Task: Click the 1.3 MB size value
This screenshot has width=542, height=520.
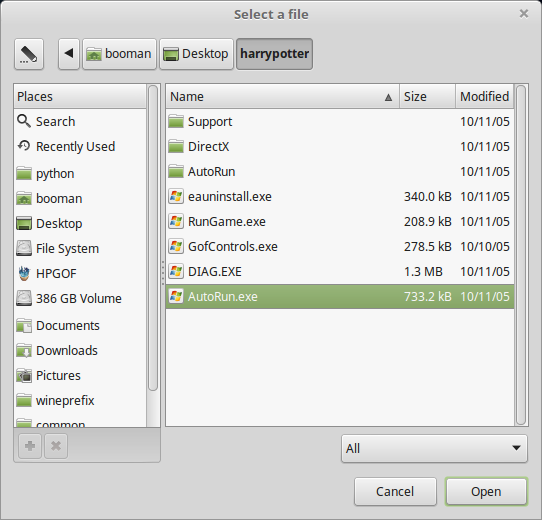Action: coord(423,272)
